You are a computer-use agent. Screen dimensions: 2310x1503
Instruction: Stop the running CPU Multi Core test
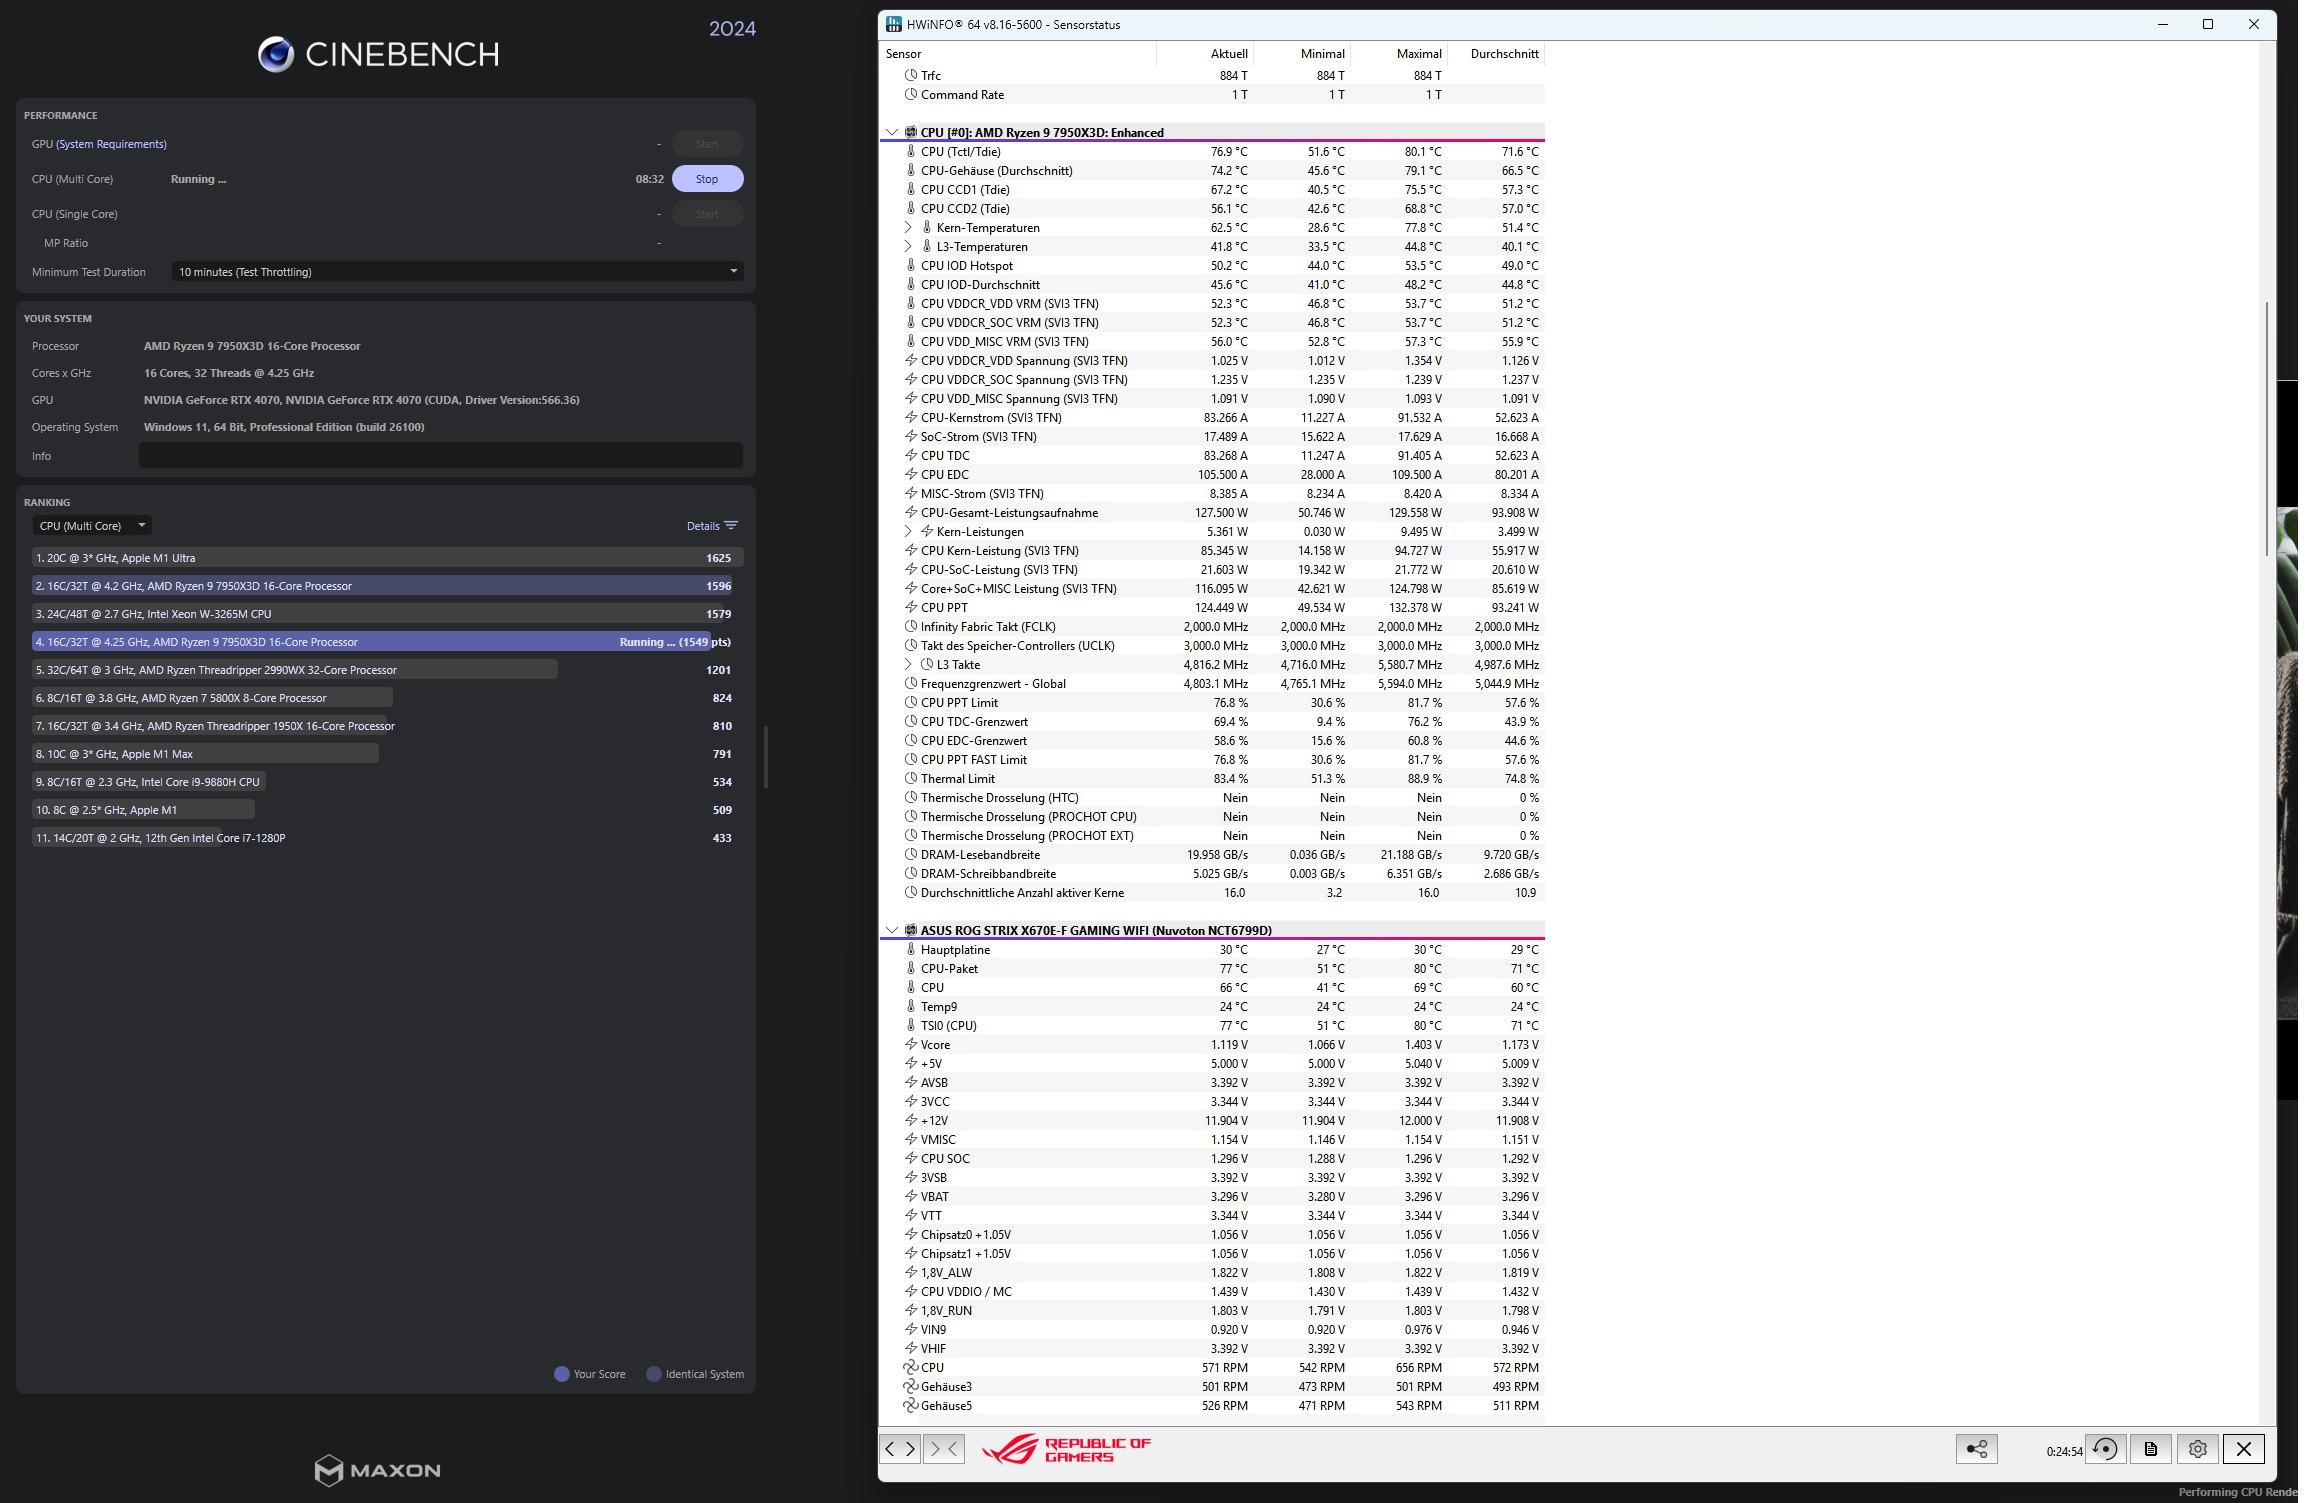click(x=707, y=179)
